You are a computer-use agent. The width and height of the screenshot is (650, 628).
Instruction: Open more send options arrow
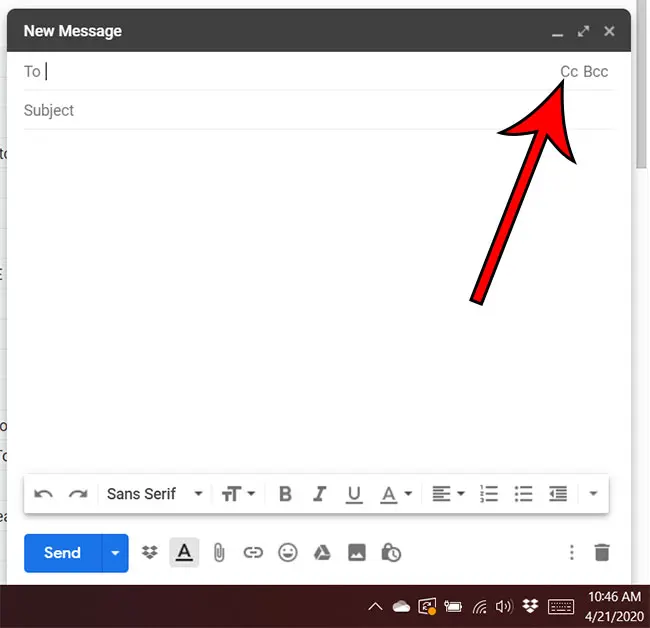[x=115, y=553]
